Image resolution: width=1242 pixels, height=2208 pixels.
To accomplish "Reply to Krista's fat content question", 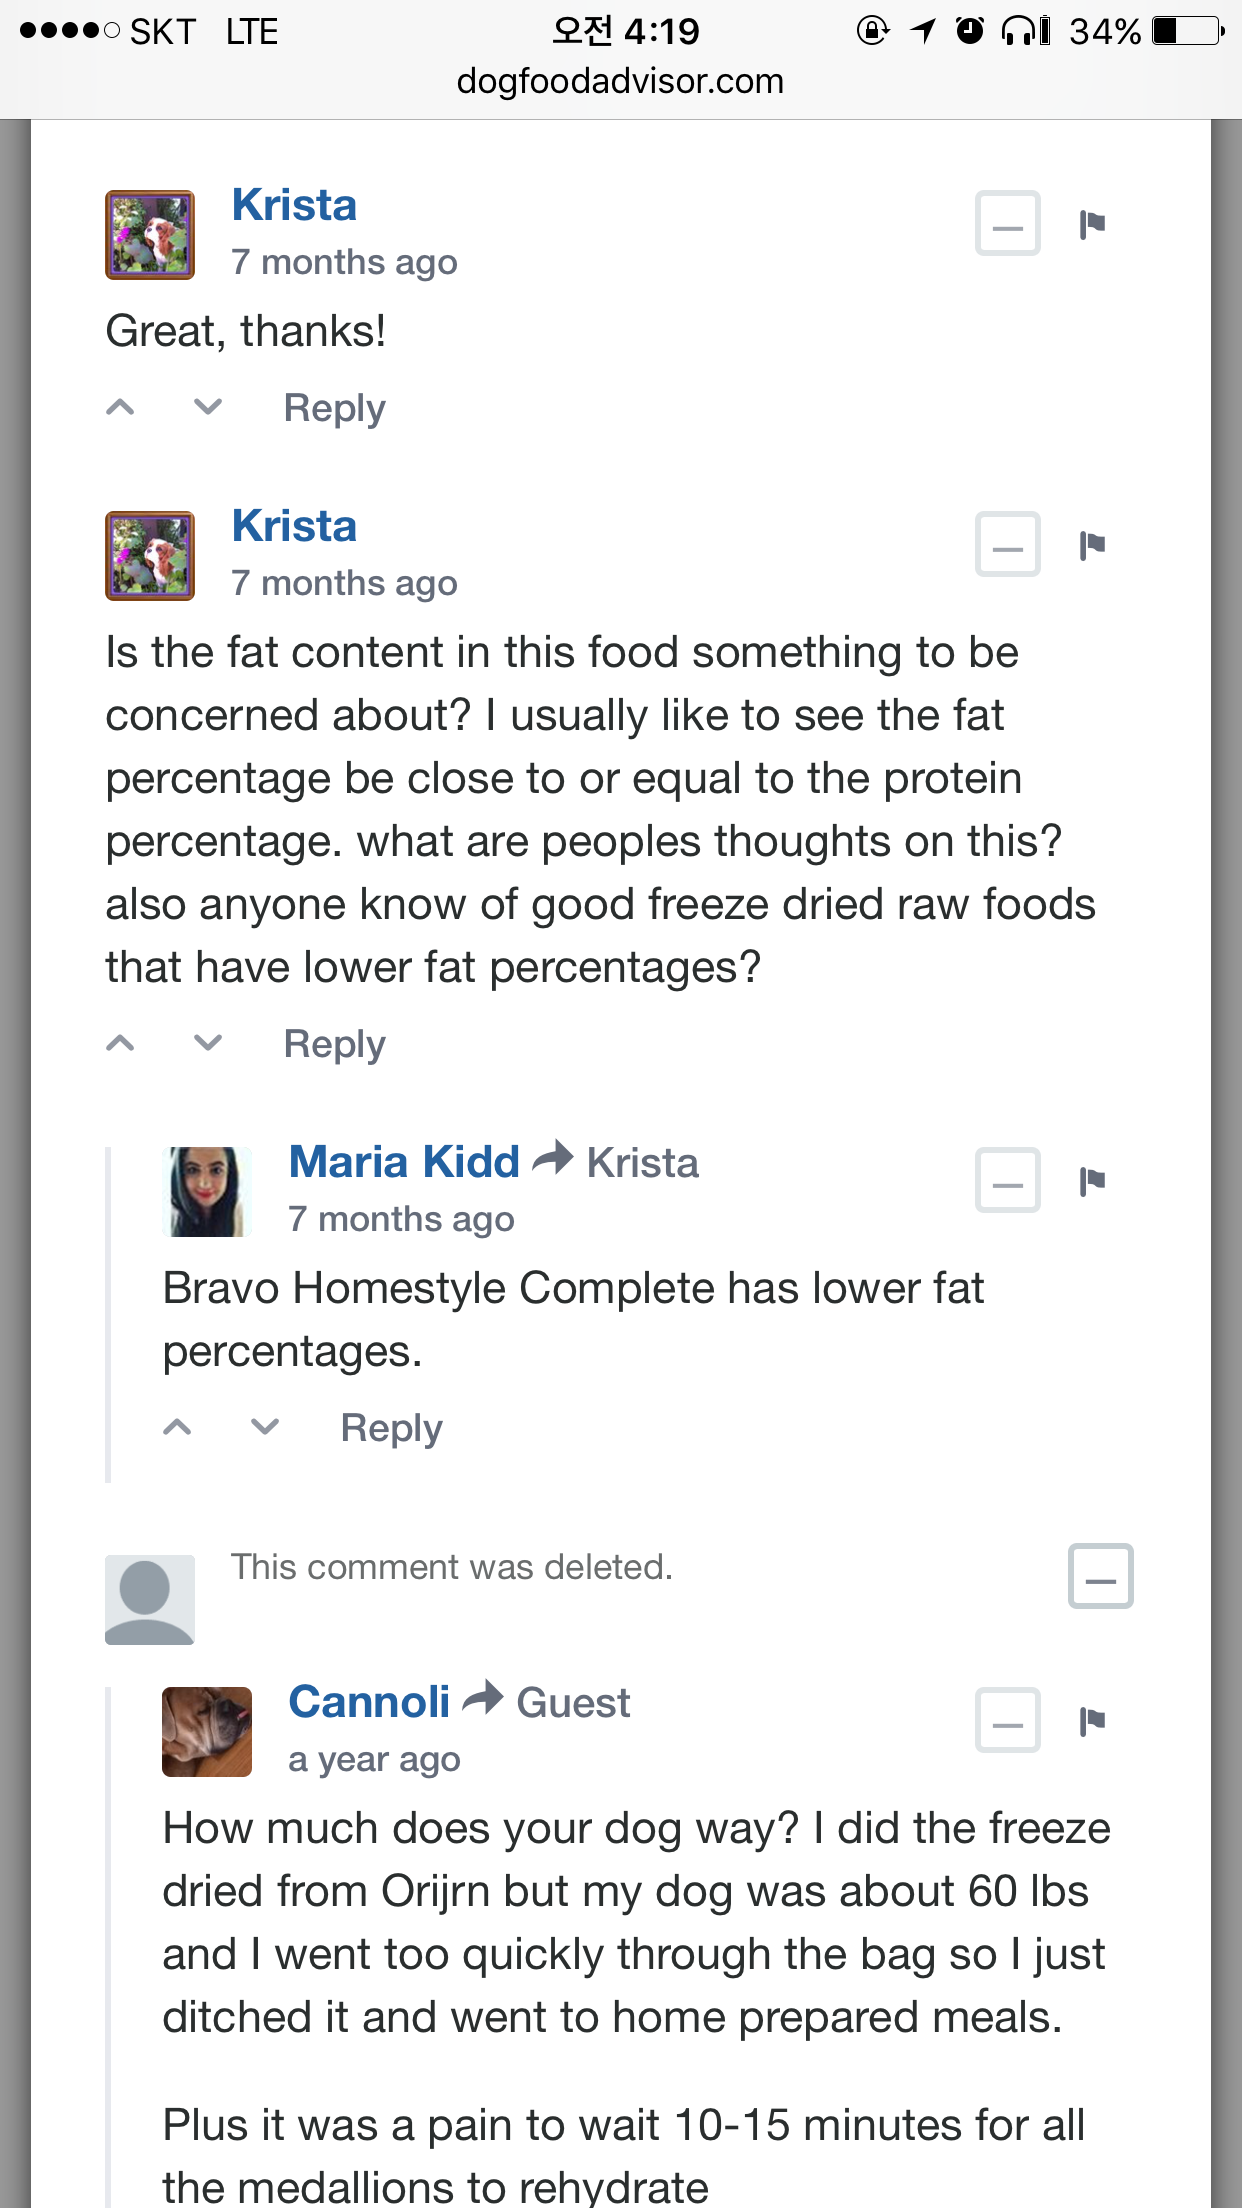I will pos(334,1045).
